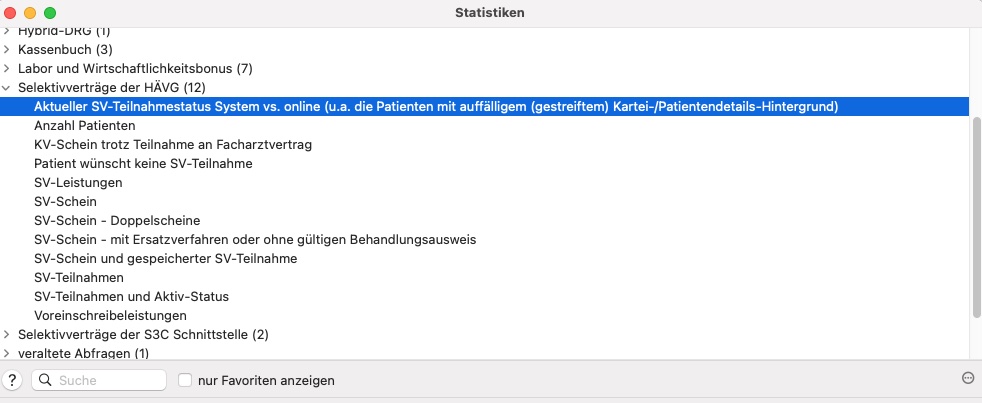Select SV-Teilnahmen und Aktiv-Status

pos(132,296)
